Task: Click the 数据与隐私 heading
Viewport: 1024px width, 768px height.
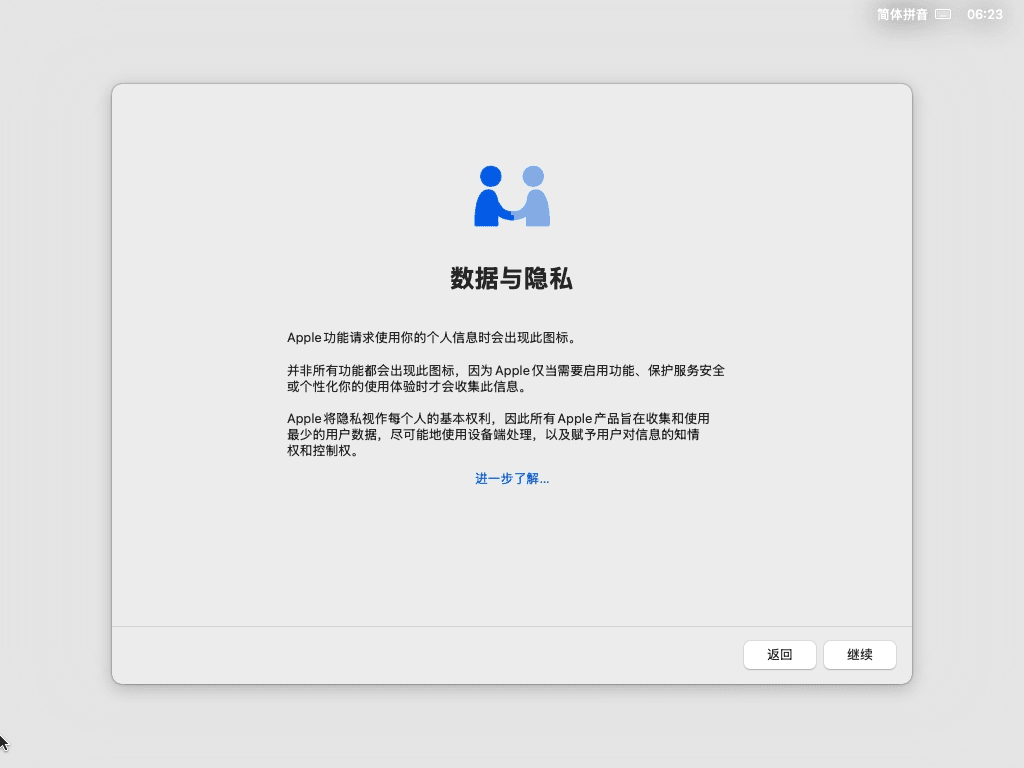Action: [x=511, y=279]
